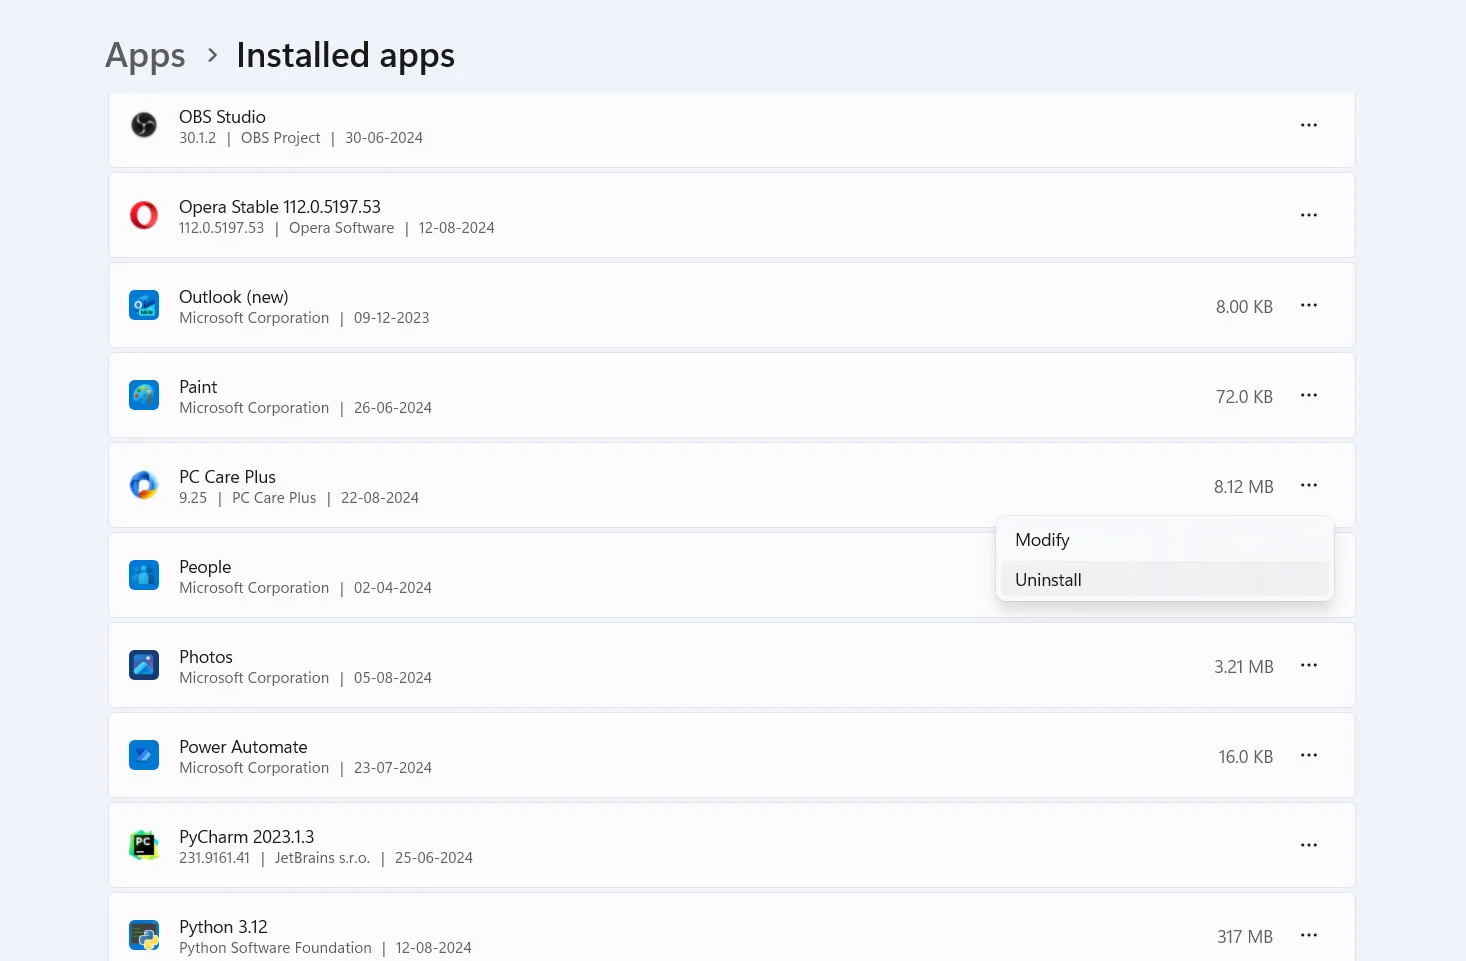The height and width of the screenshot is (961, 1466).
Task: Open the three-dot menu for PyCharm
Action: coord(1308,845)
